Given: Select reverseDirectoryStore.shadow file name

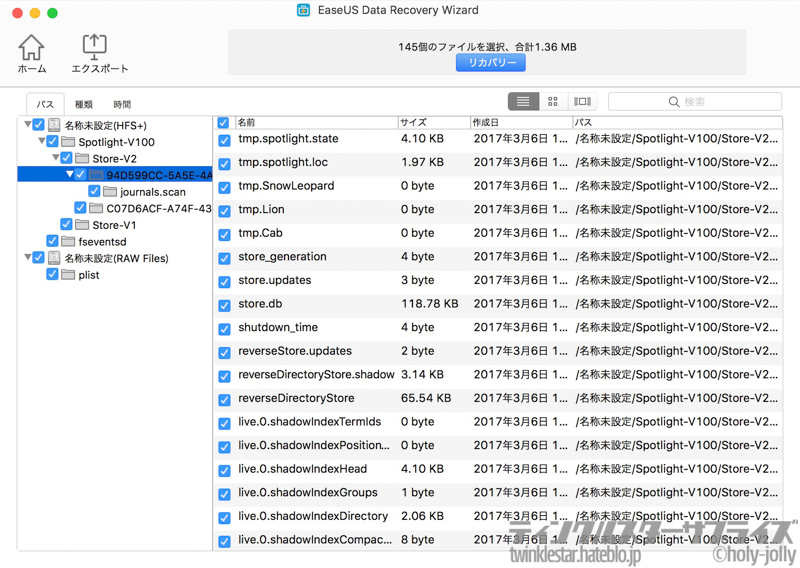Looking at the screenshot, I should pyautogui.click(x=316, y=375).
